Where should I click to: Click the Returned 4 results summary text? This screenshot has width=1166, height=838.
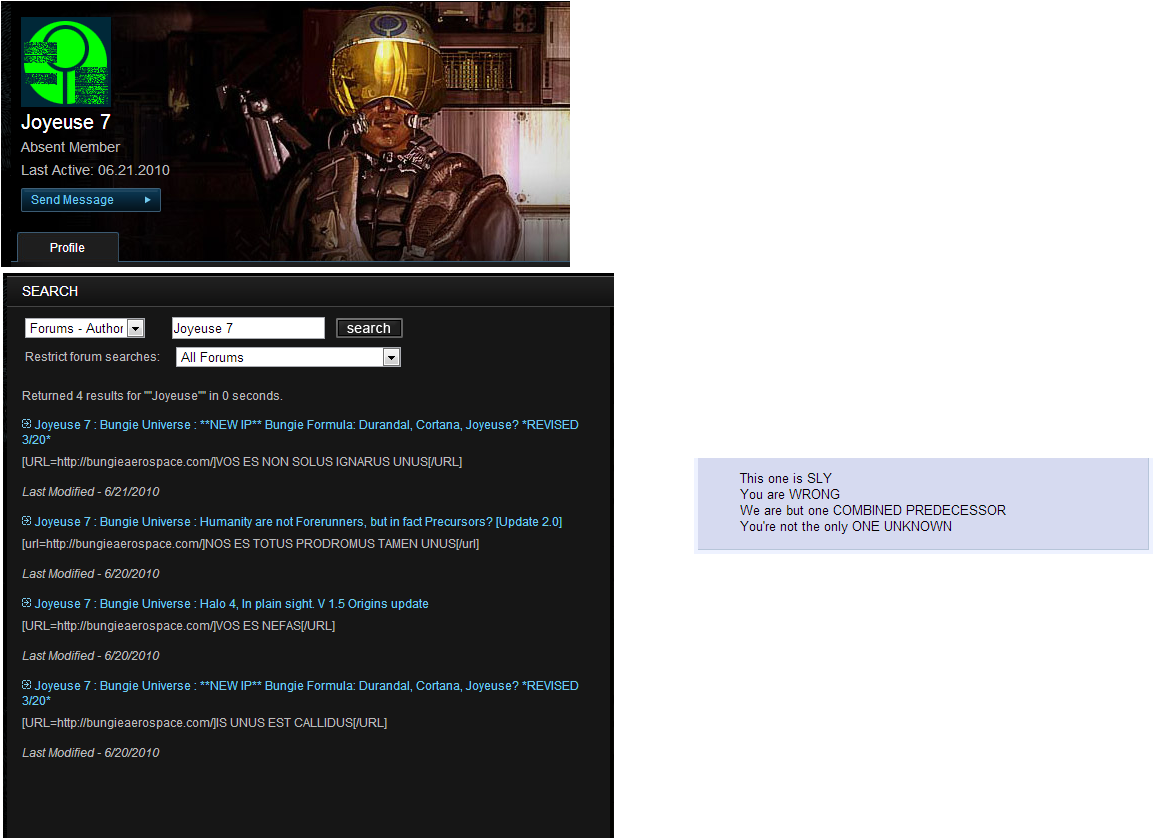[152, 396]
